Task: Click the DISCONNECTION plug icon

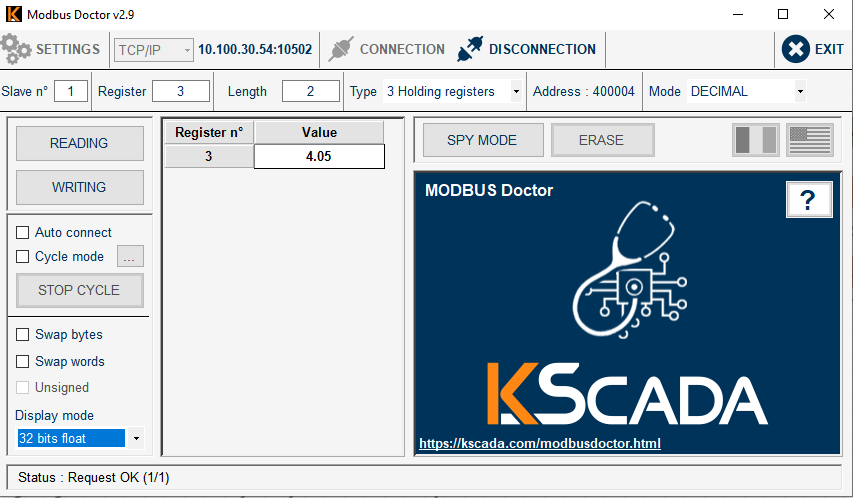Action: 470,49
